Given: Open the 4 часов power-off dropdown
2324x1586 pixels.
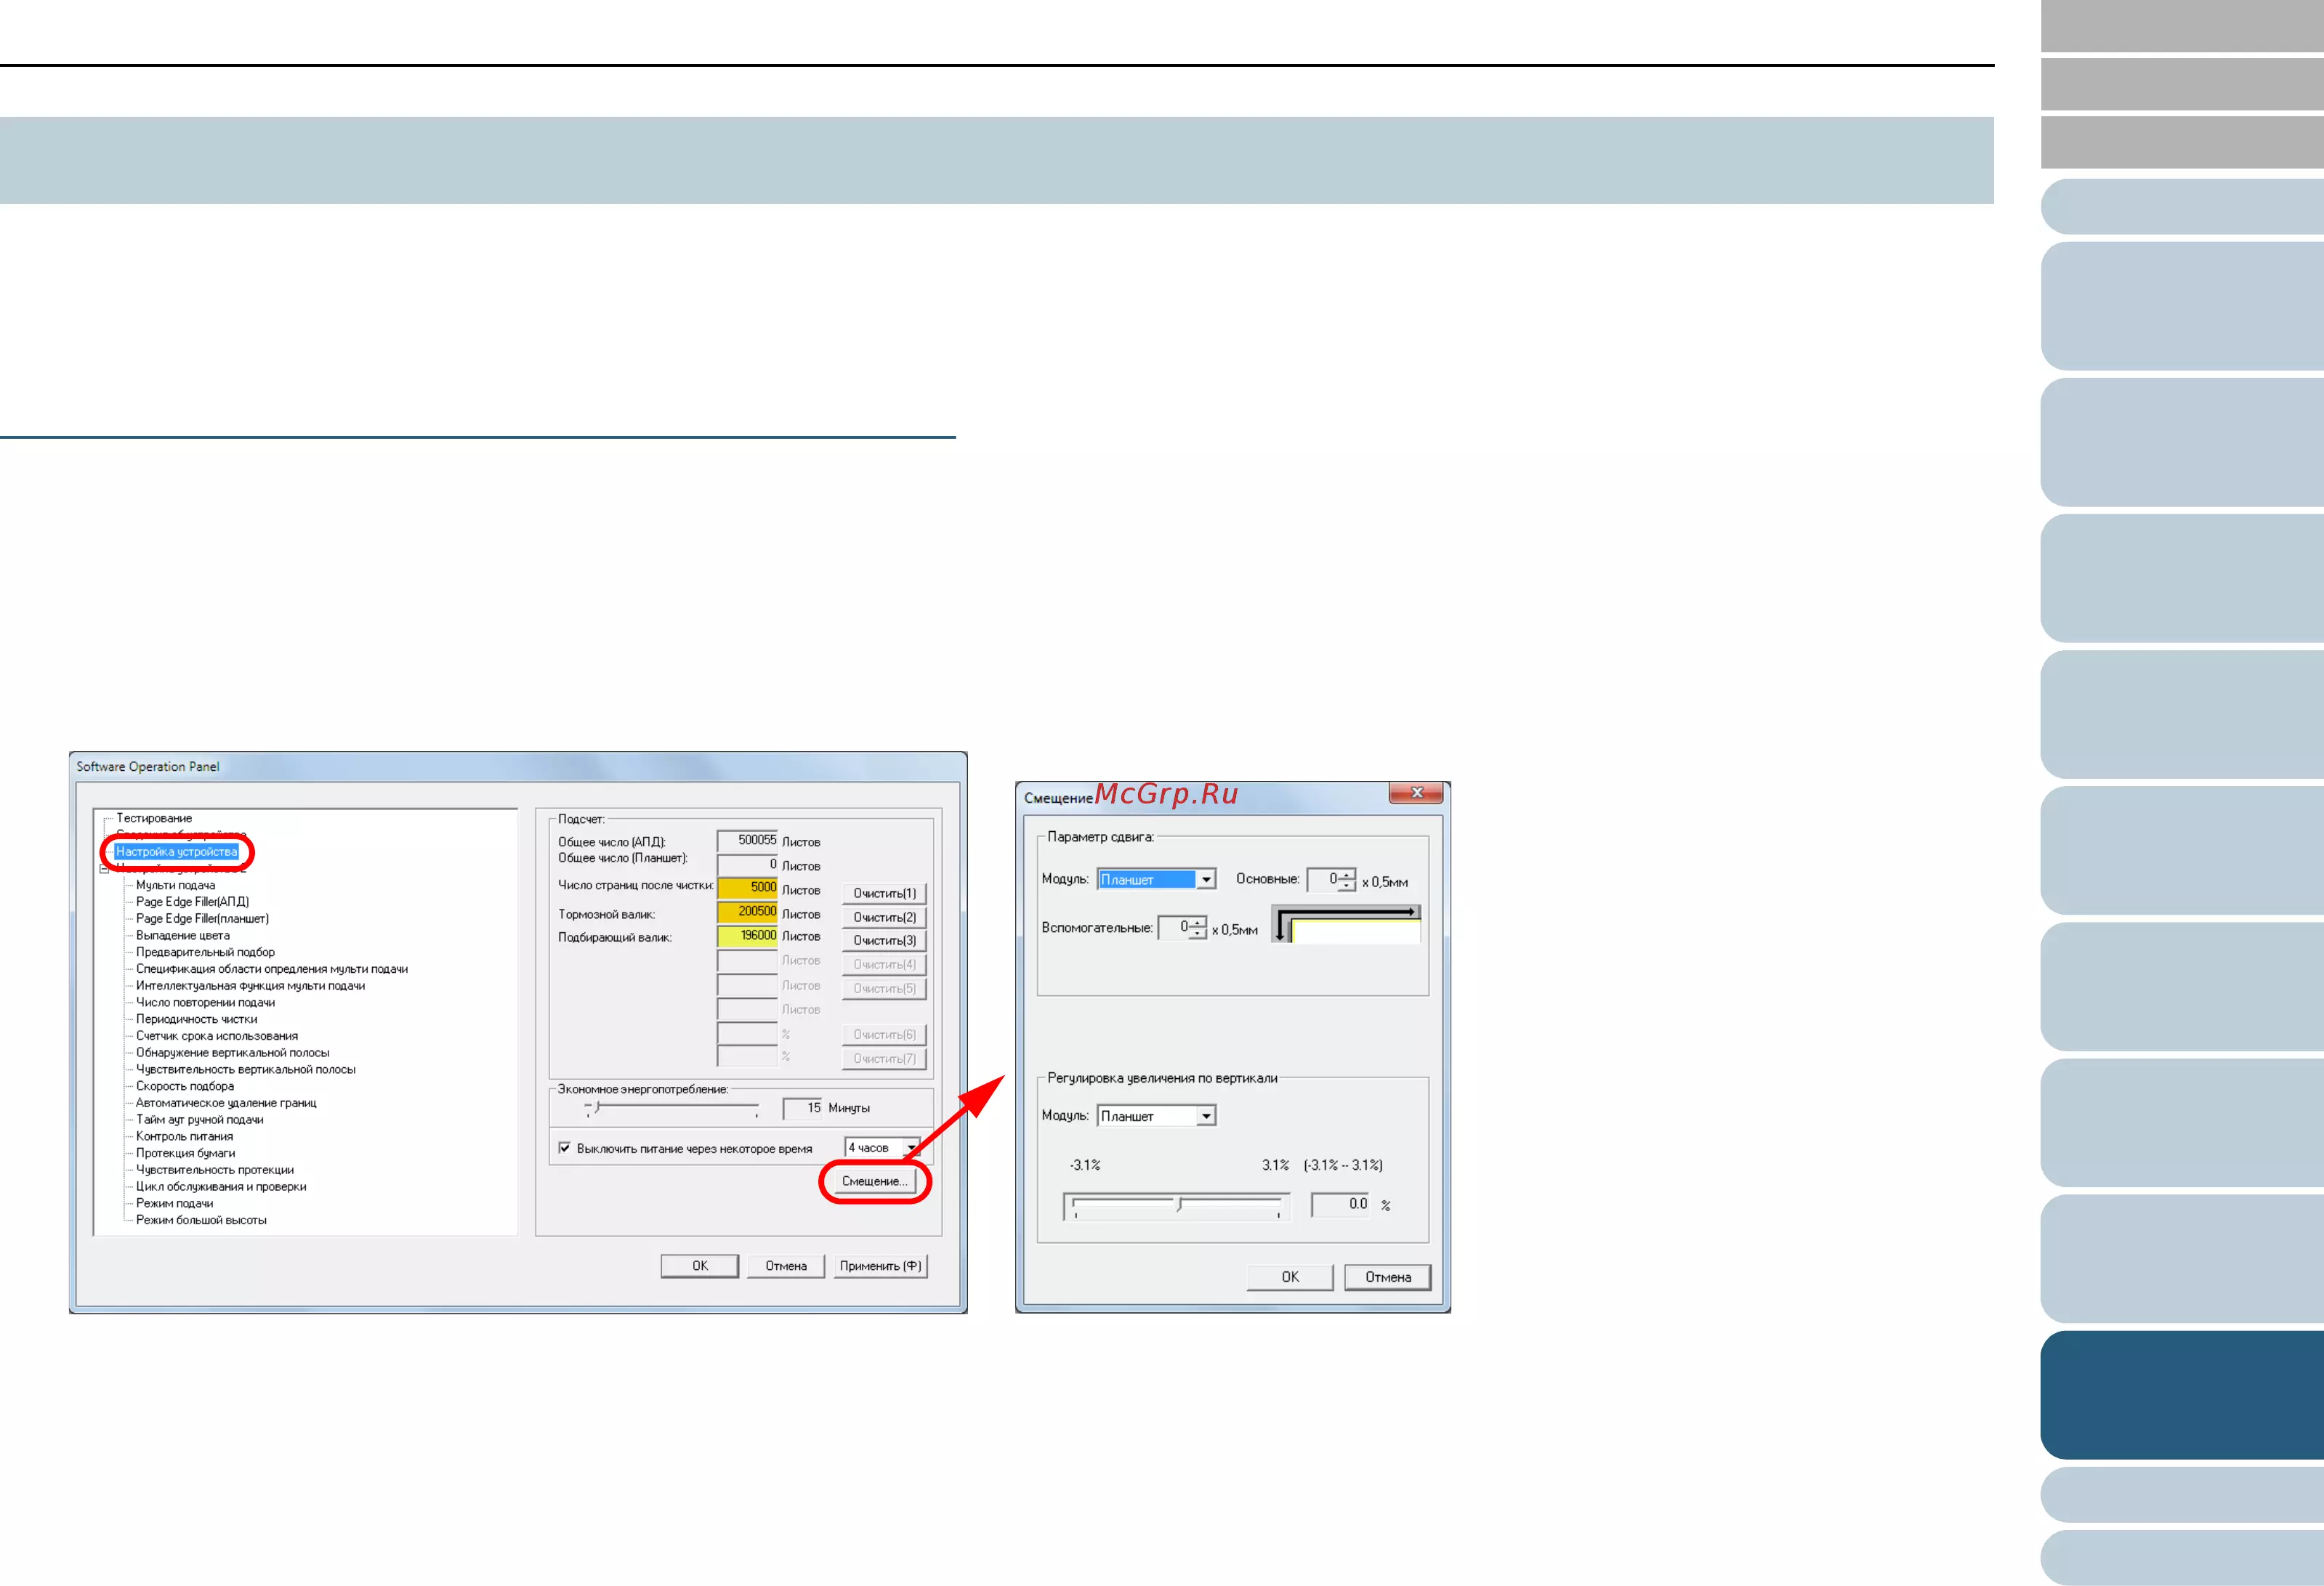Looking at the screenshot, I should [910, 1148].
